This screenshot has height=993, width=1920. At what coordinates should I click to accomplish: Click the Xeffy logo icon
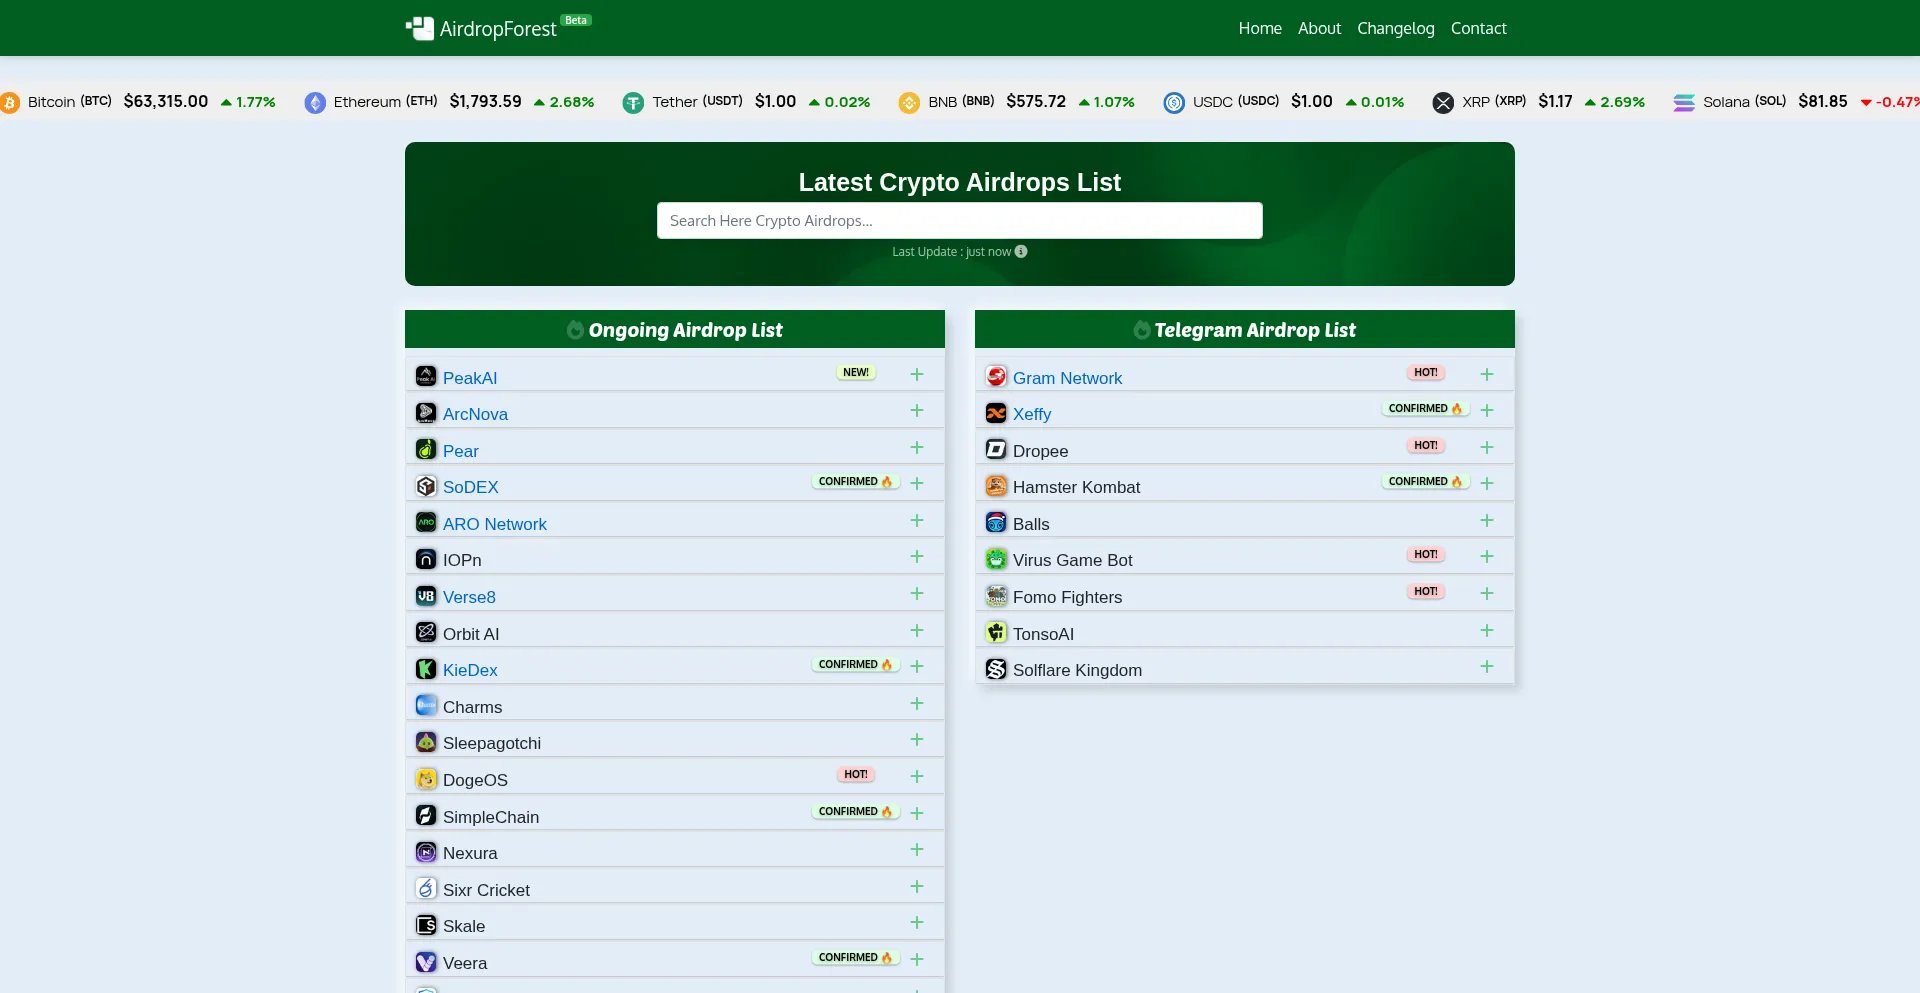point(996,412)
